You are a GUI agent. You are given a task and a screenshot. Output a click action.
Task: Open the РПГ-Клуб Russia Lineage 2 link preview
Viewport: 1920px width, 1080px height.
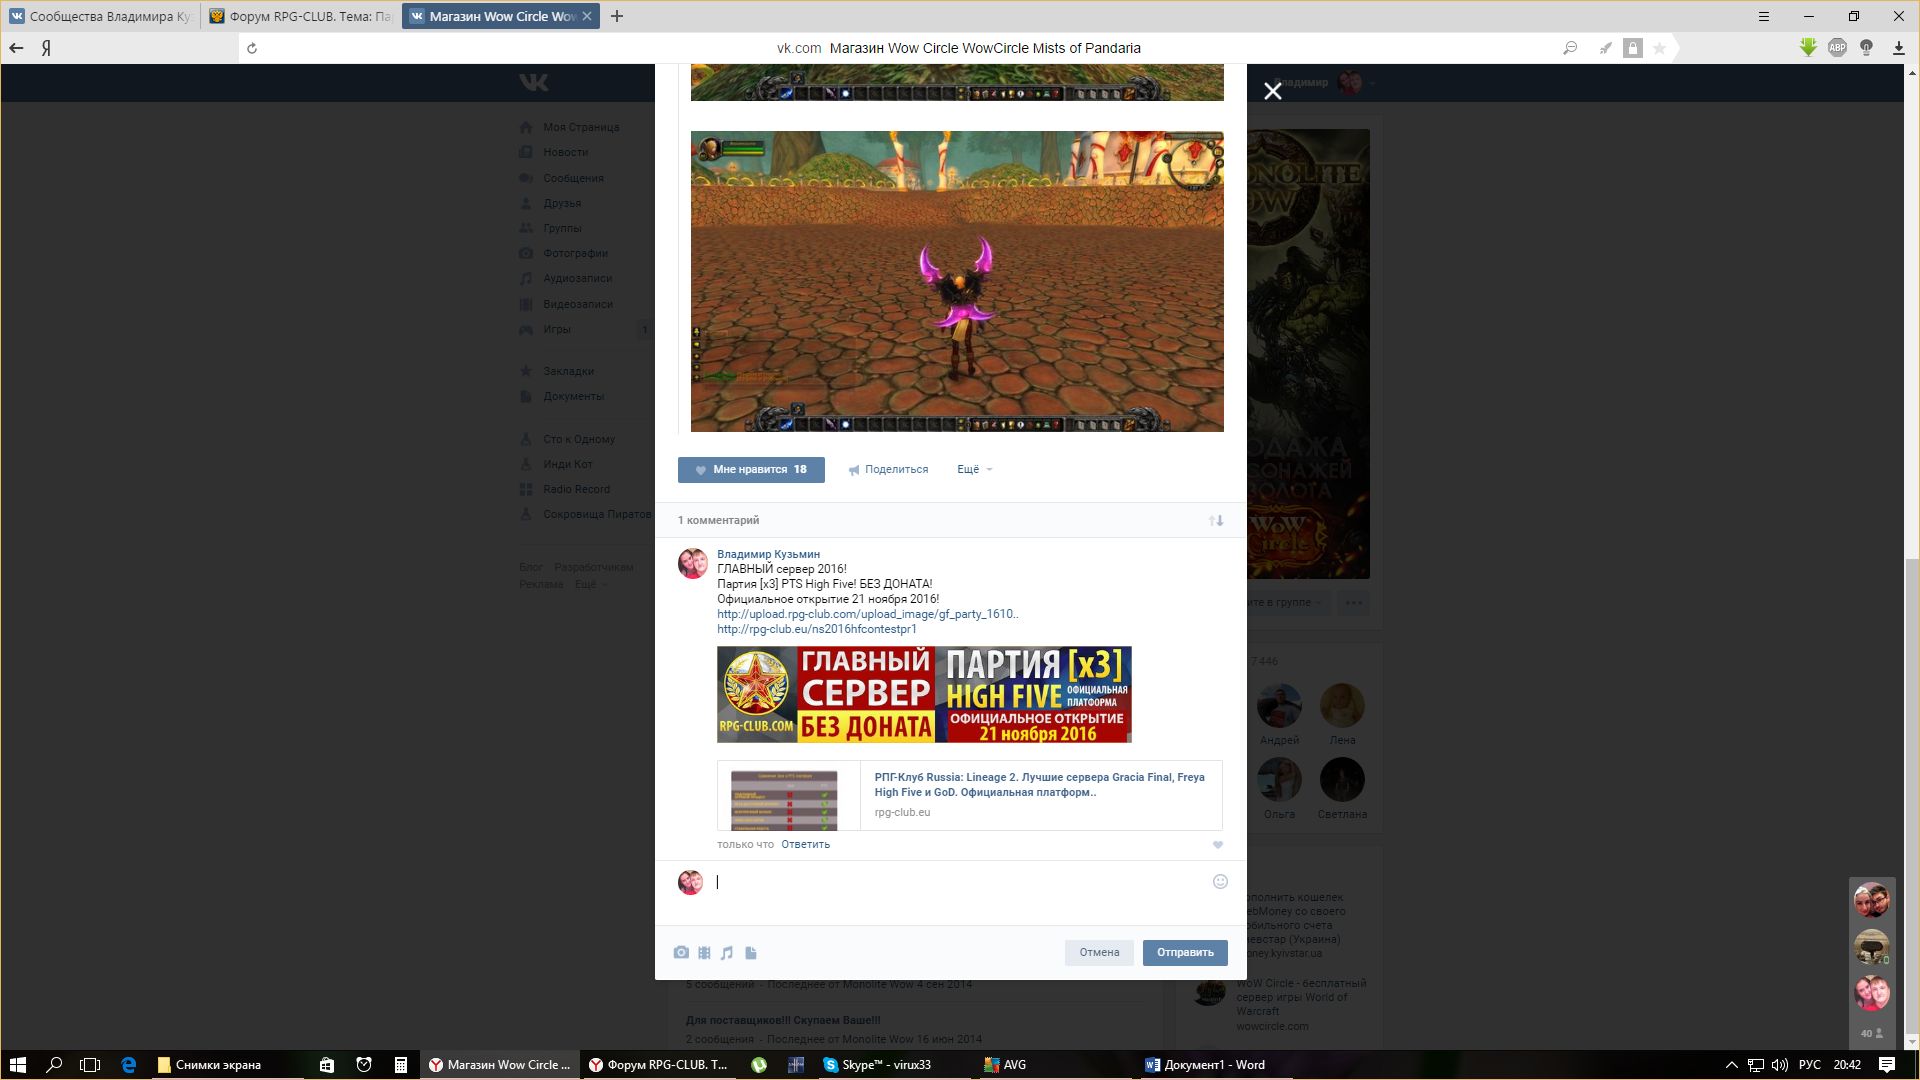[x=969, y=795]
